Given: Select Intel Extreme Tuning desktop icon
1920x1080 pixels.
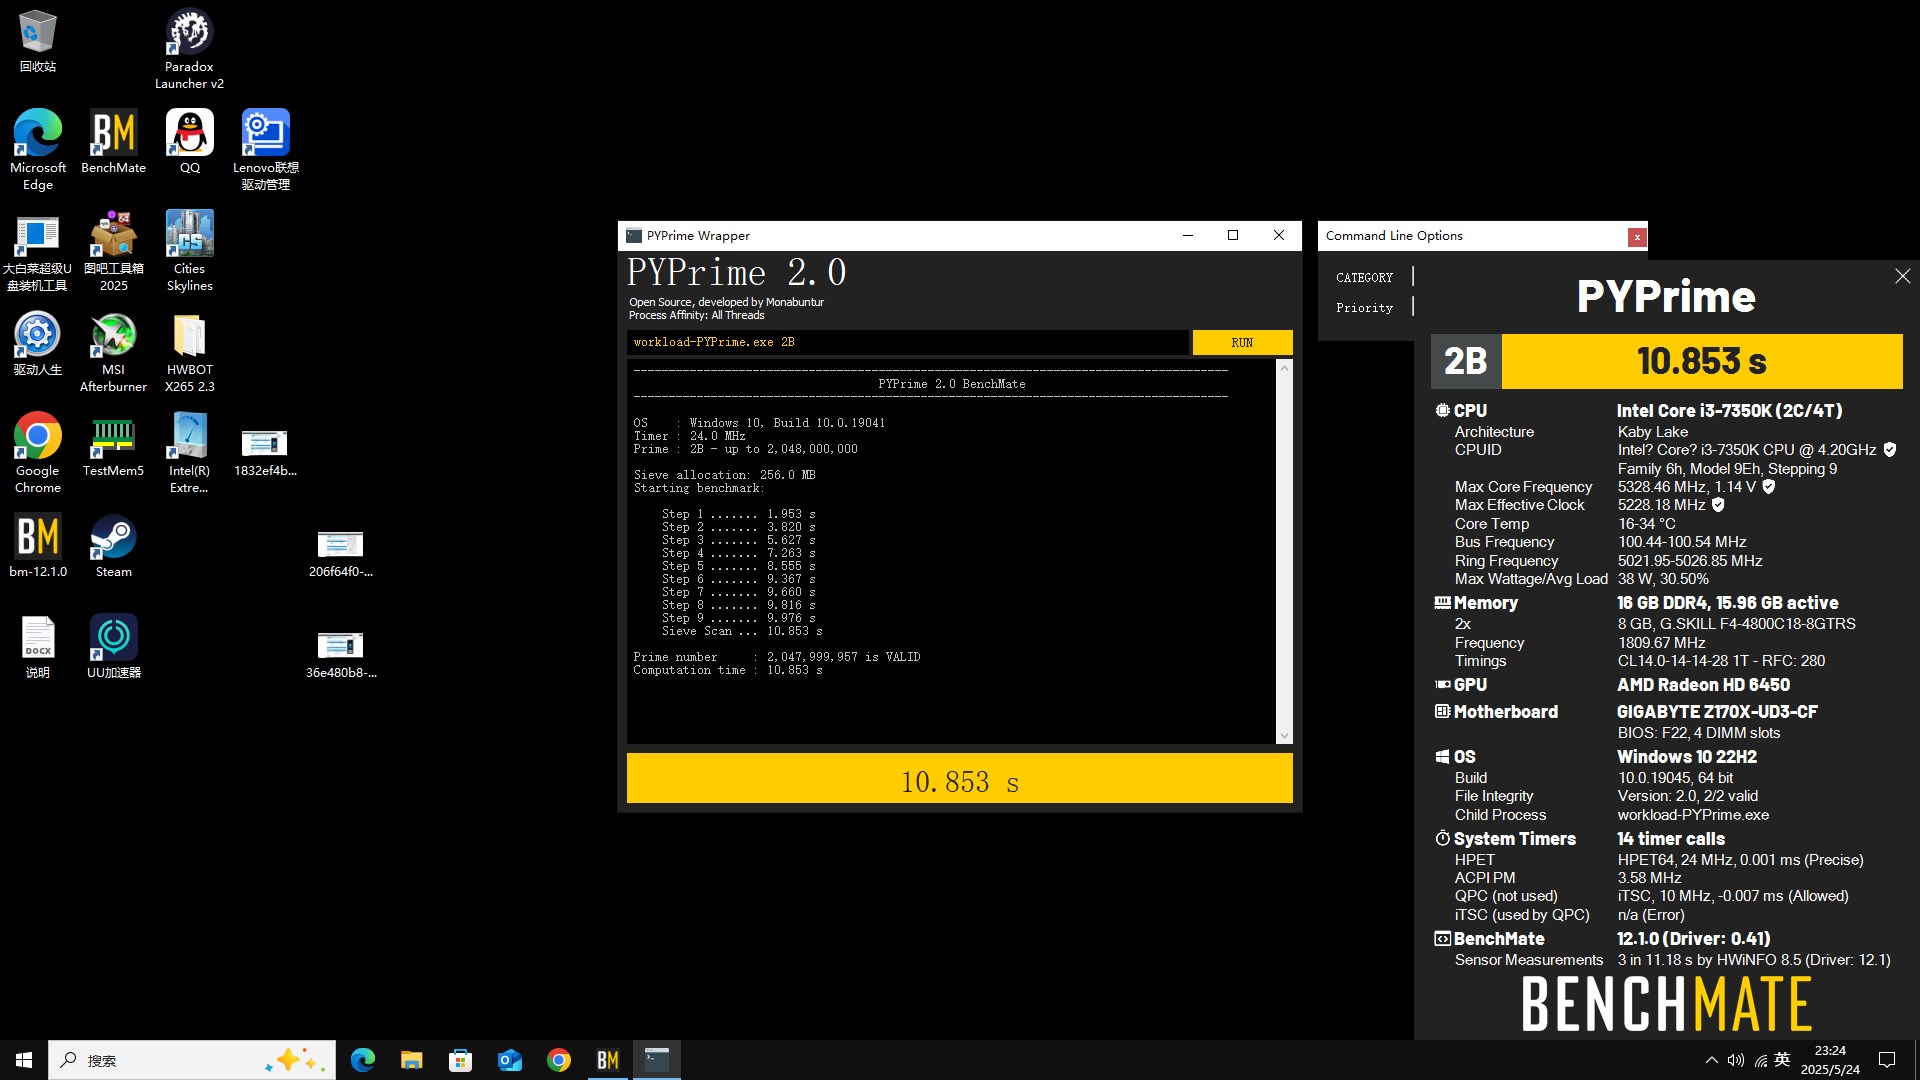Looking at the screenshot, I should [189, 453].
